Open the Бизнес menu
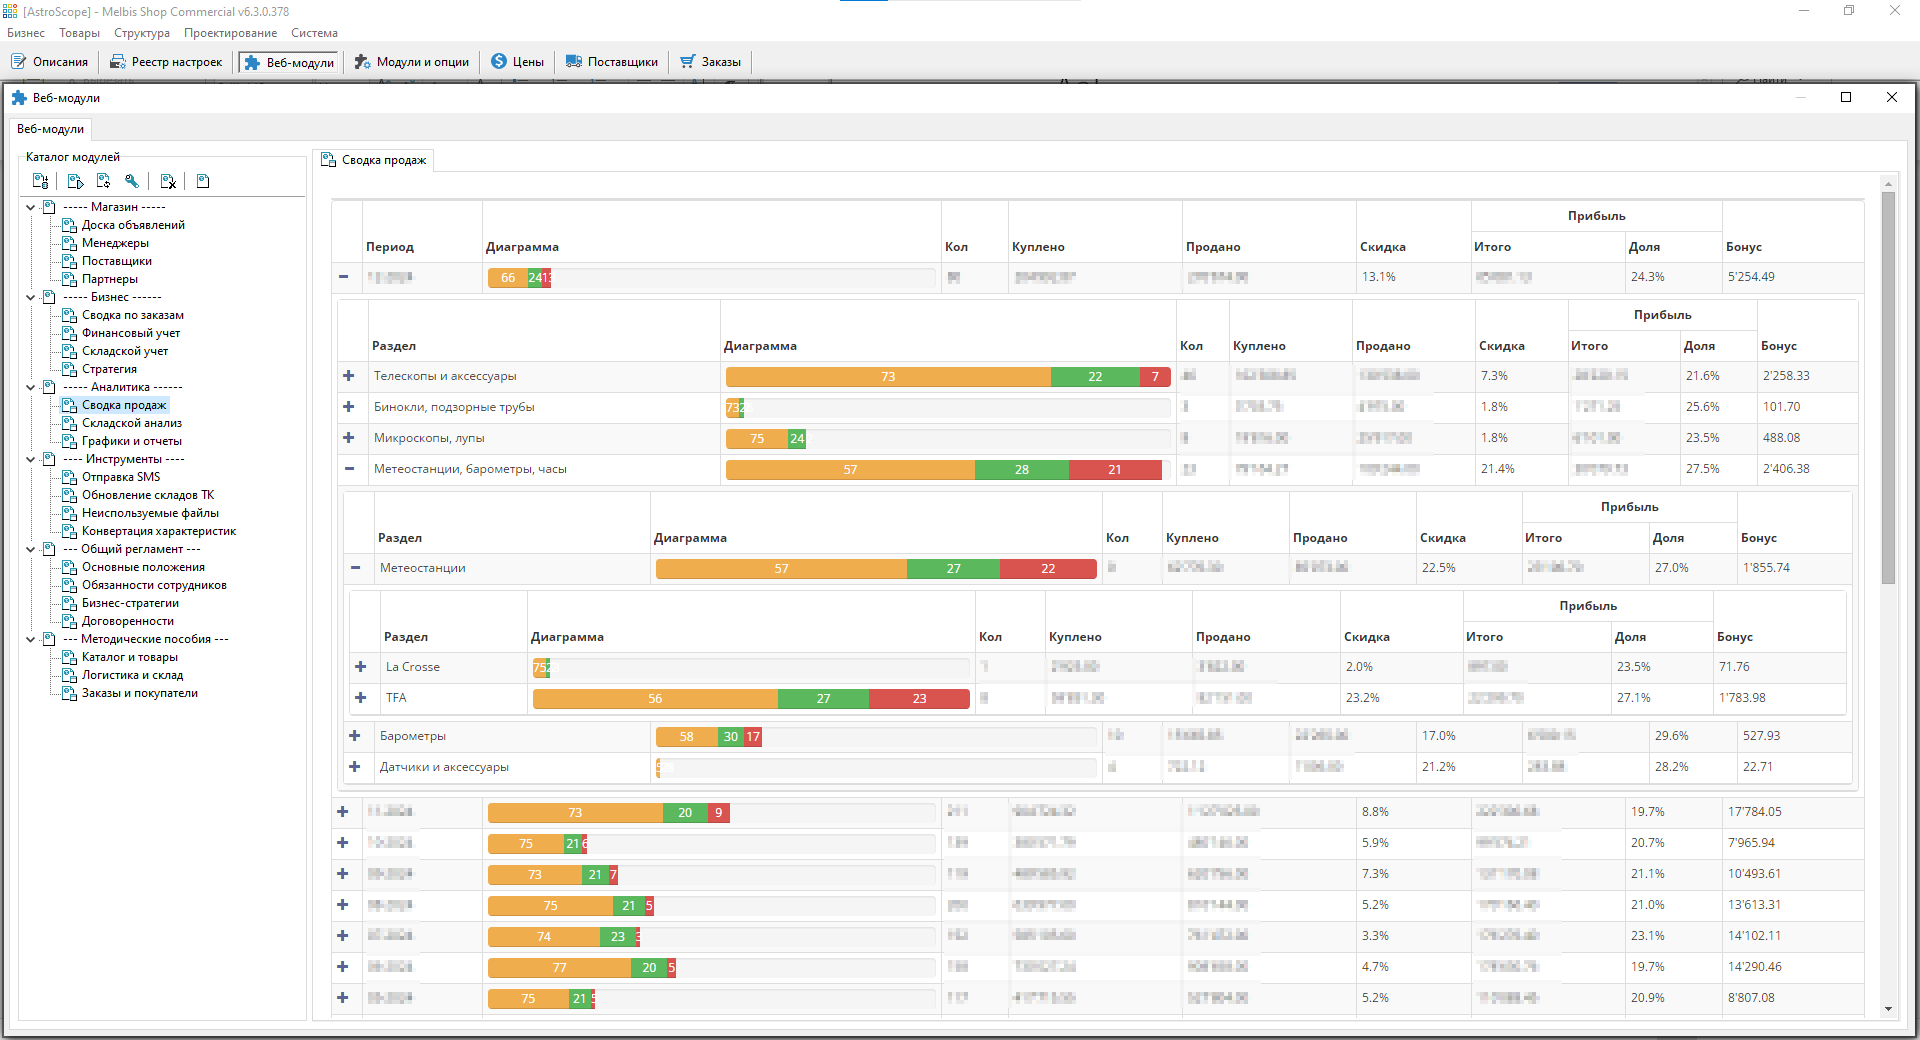Viewport: 1920px width, 1040px height. (x=26, y=33)
